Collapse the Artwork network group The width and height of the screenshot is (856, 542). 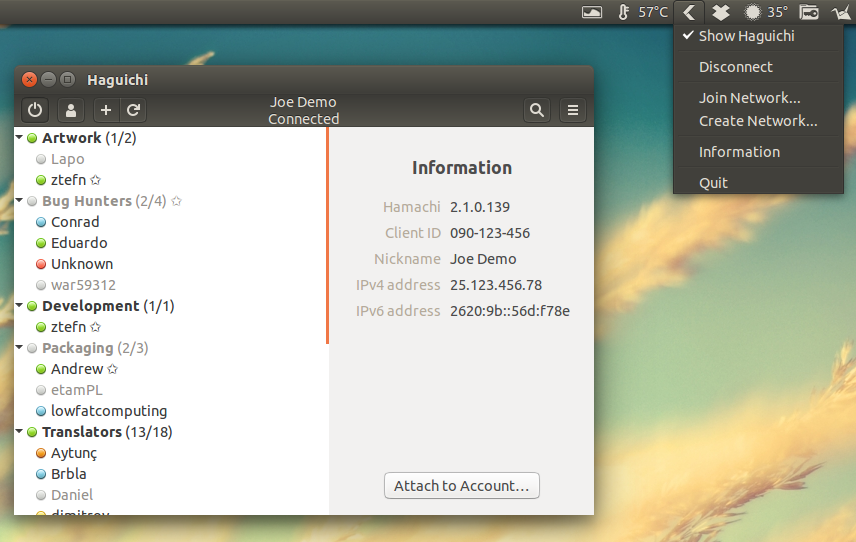pos(19,138)
